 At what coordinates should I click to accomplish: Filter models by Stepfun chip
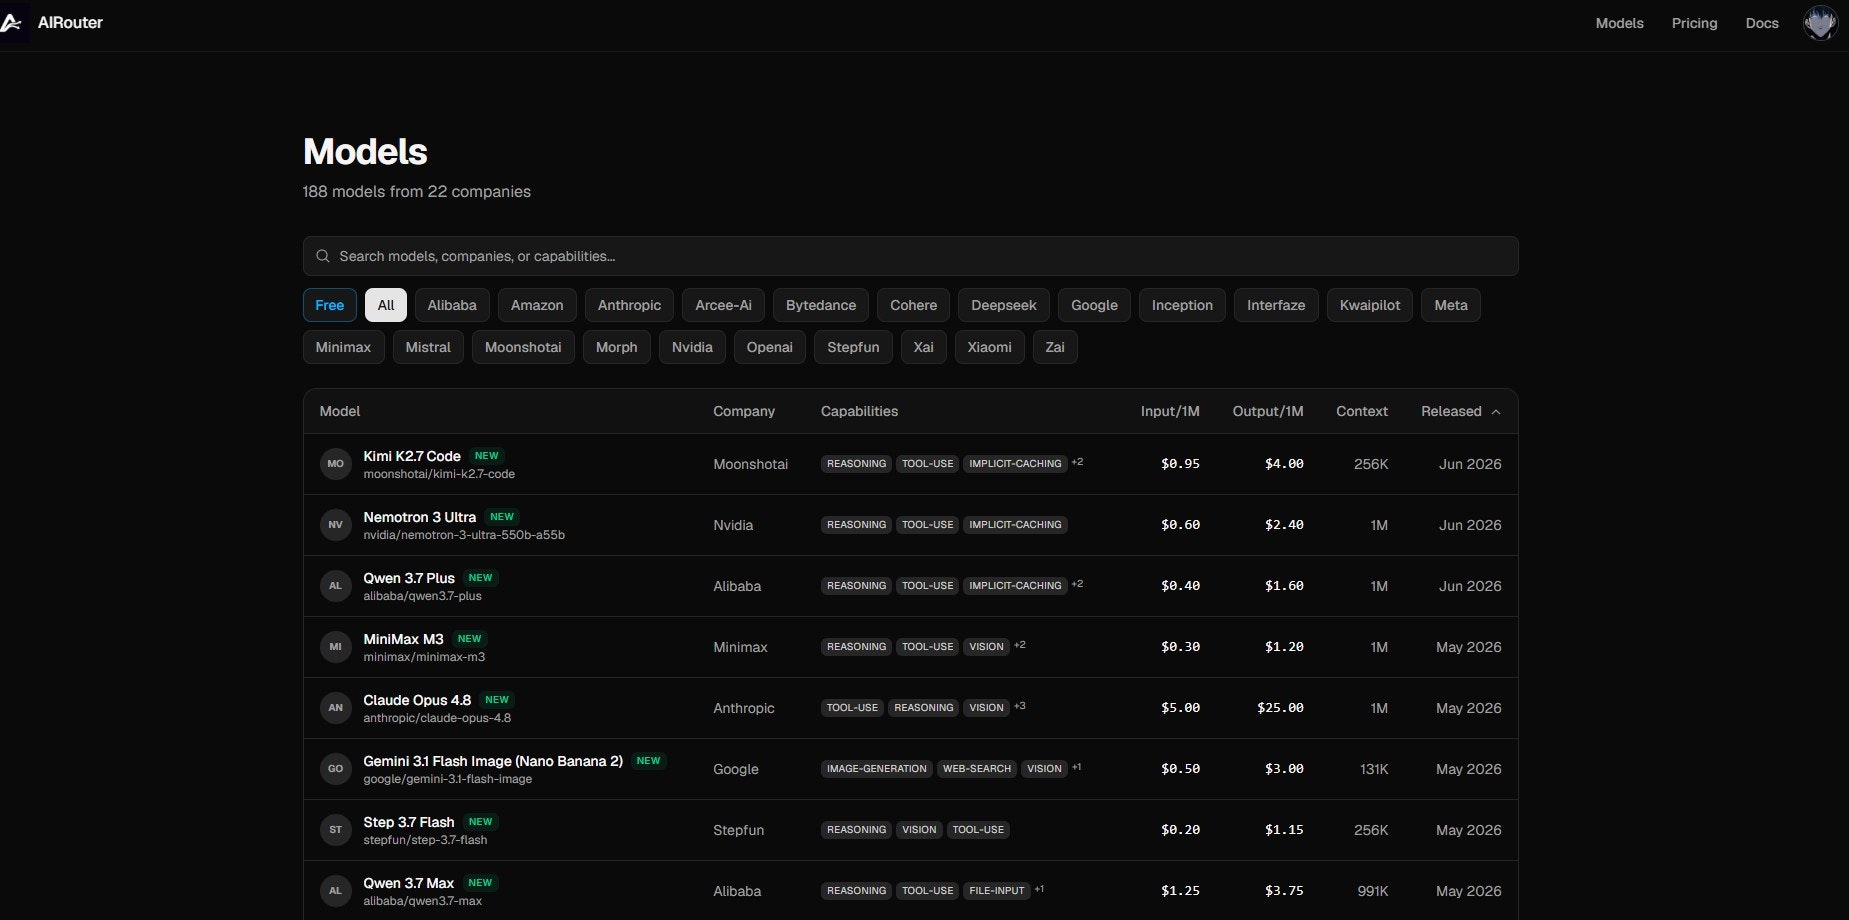[853, 347]
